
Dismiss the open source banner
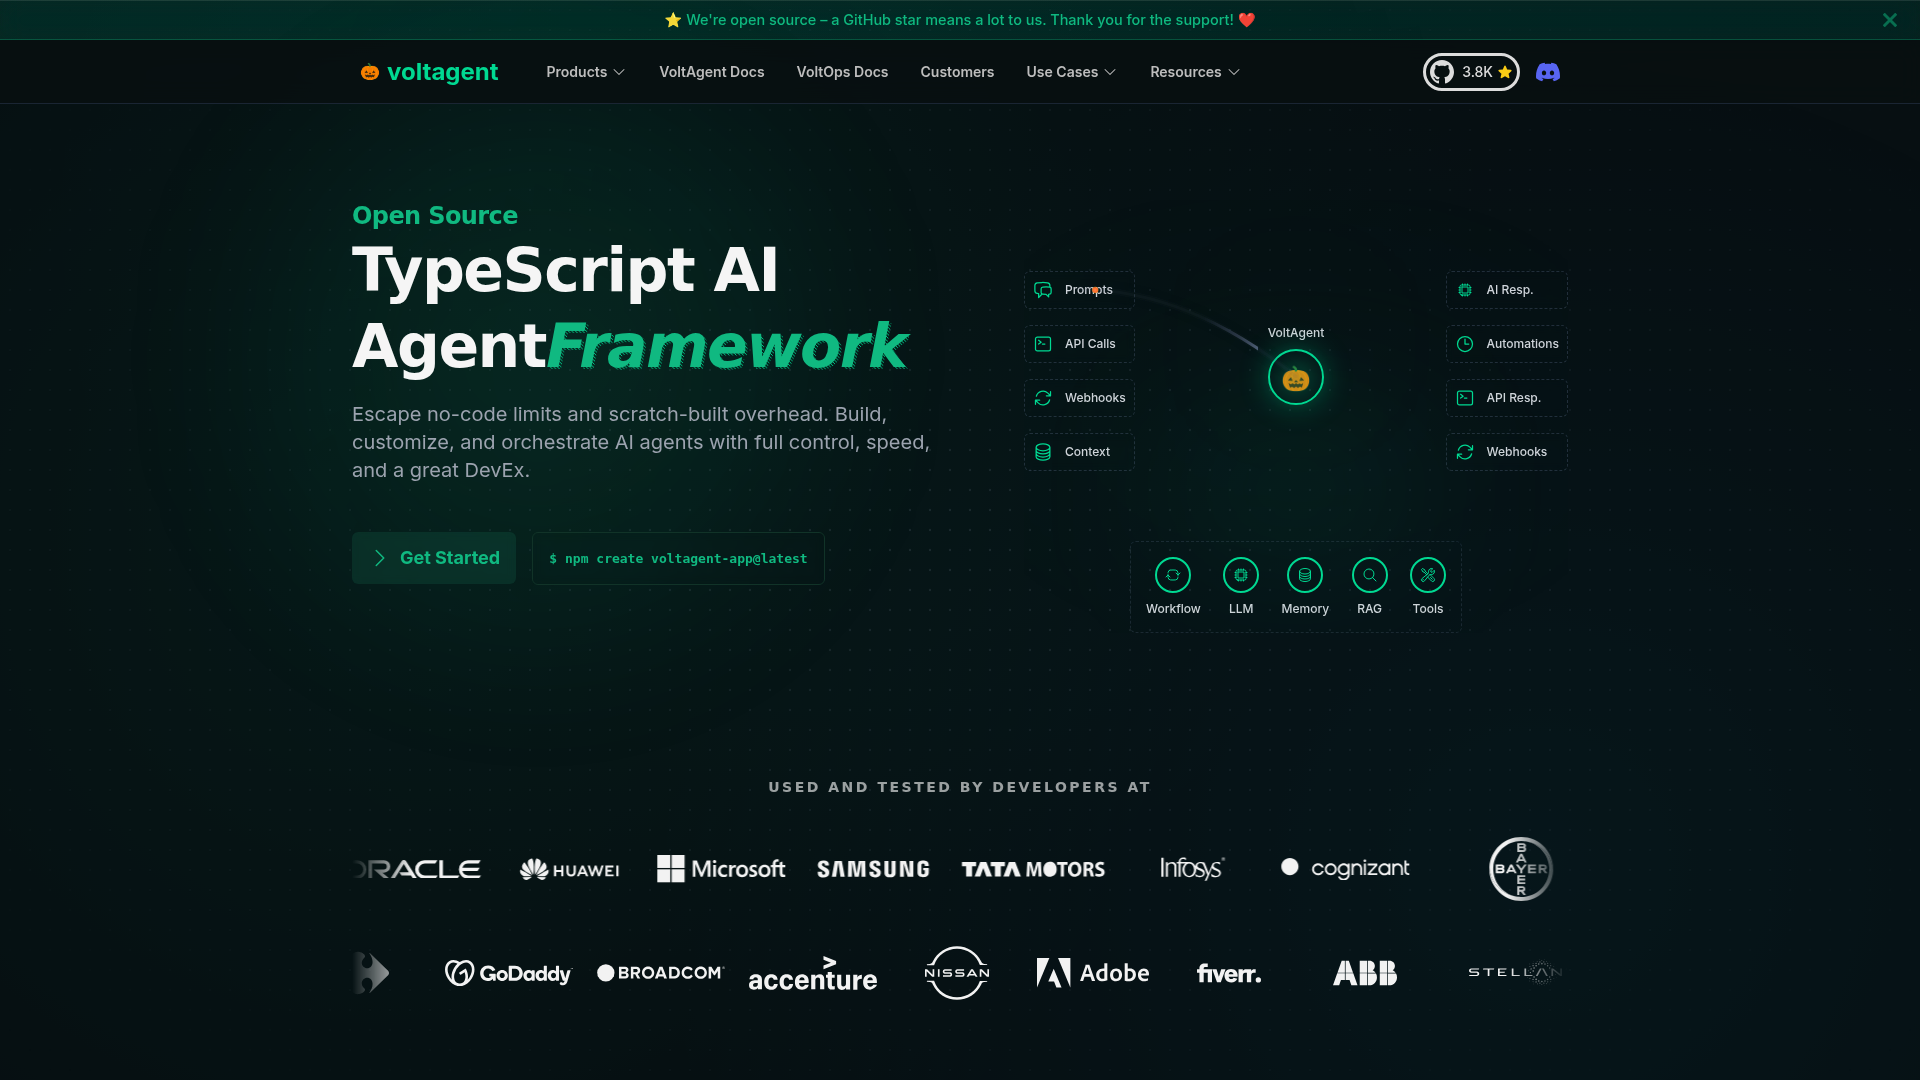(1889, 19)
